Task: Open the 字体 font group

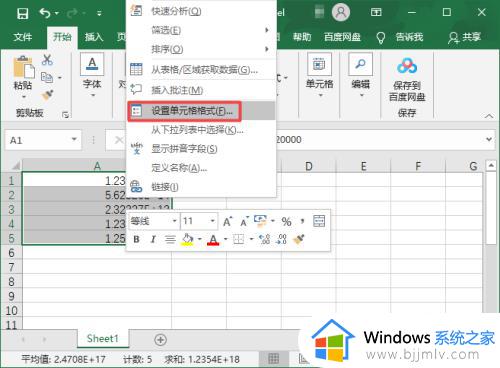Action: 92,76
